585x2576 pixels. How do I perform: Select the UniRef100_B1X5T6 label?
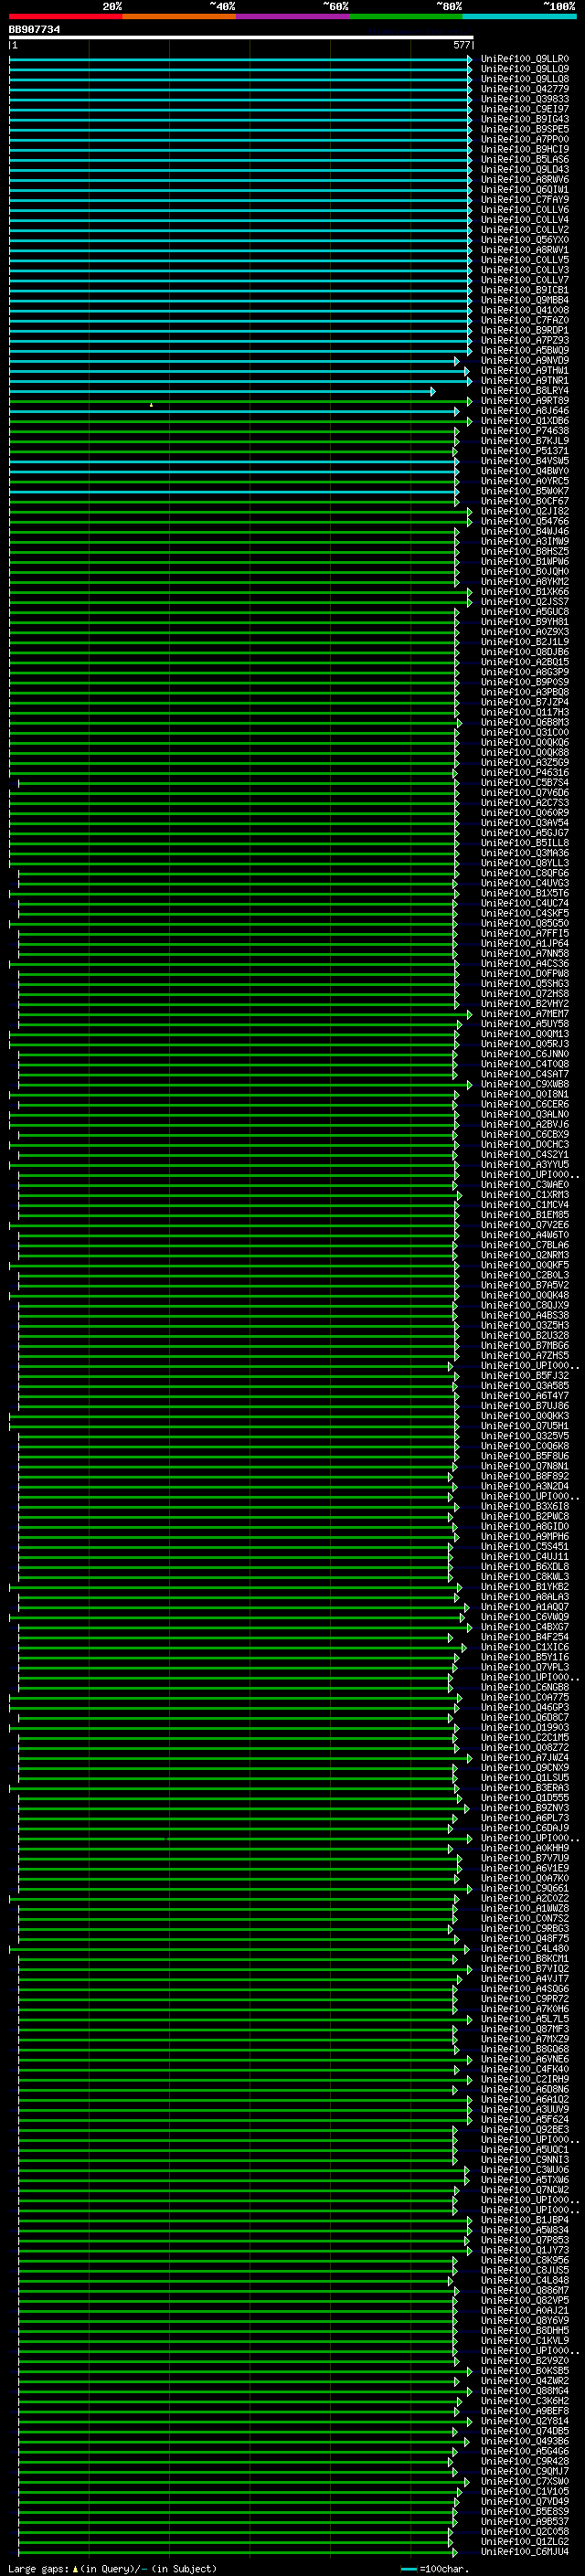(x=525, y=893)
